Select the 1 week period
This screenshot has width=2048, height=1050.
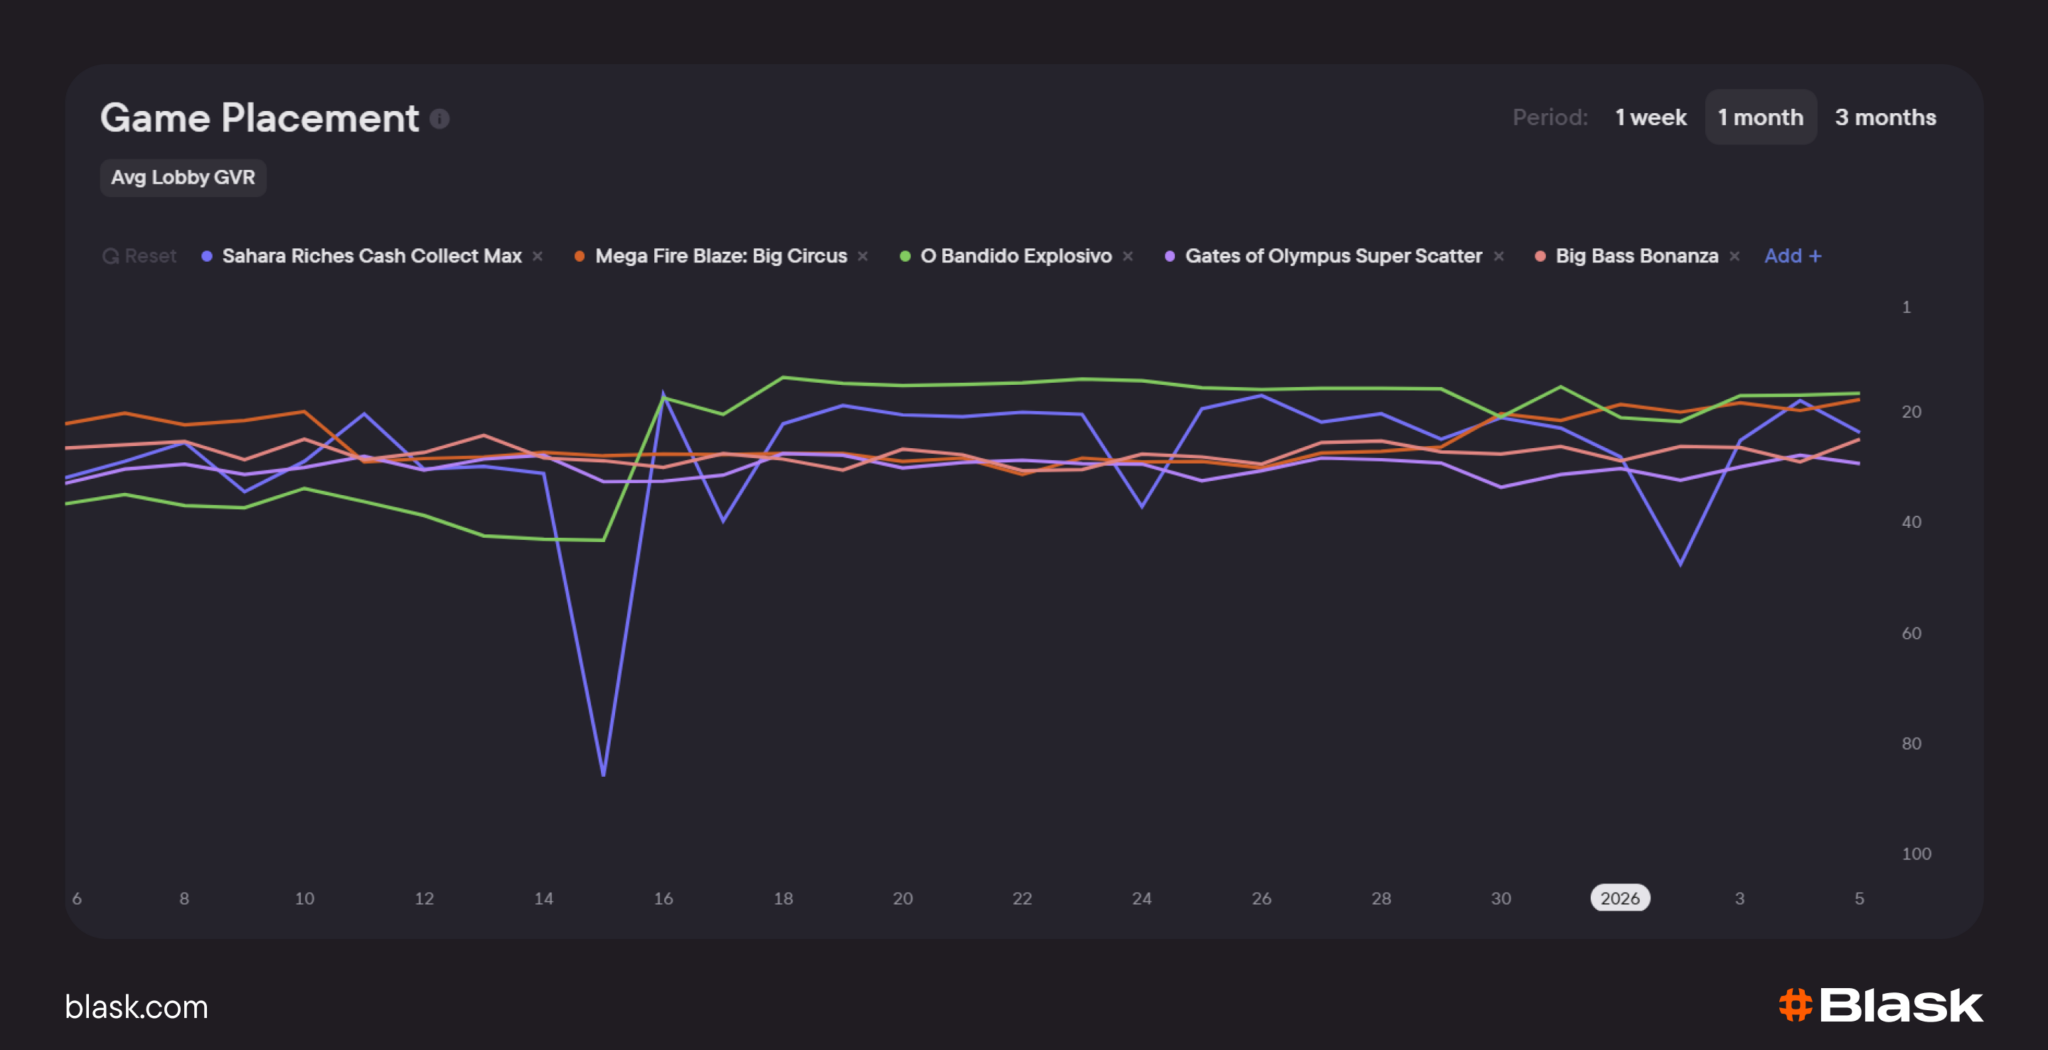pos(1651,118)
